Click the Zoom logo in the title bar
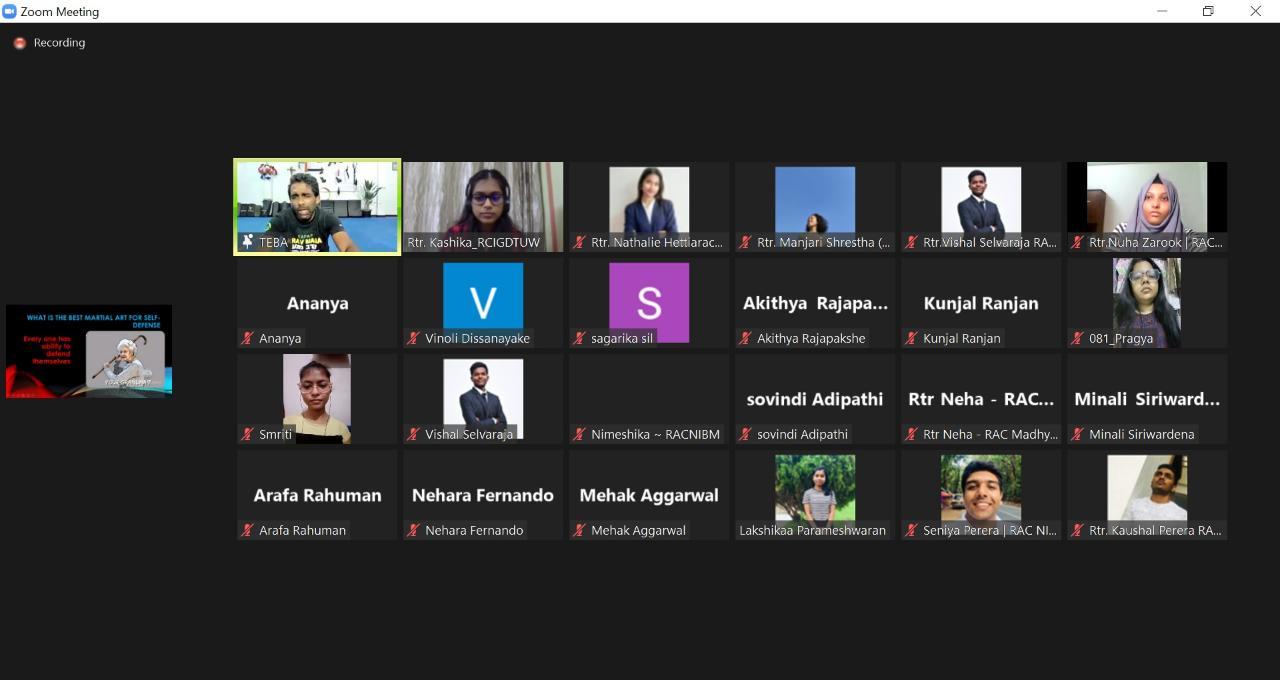The height and width of the screenshot is (680, 1280). tap(10, 11)
